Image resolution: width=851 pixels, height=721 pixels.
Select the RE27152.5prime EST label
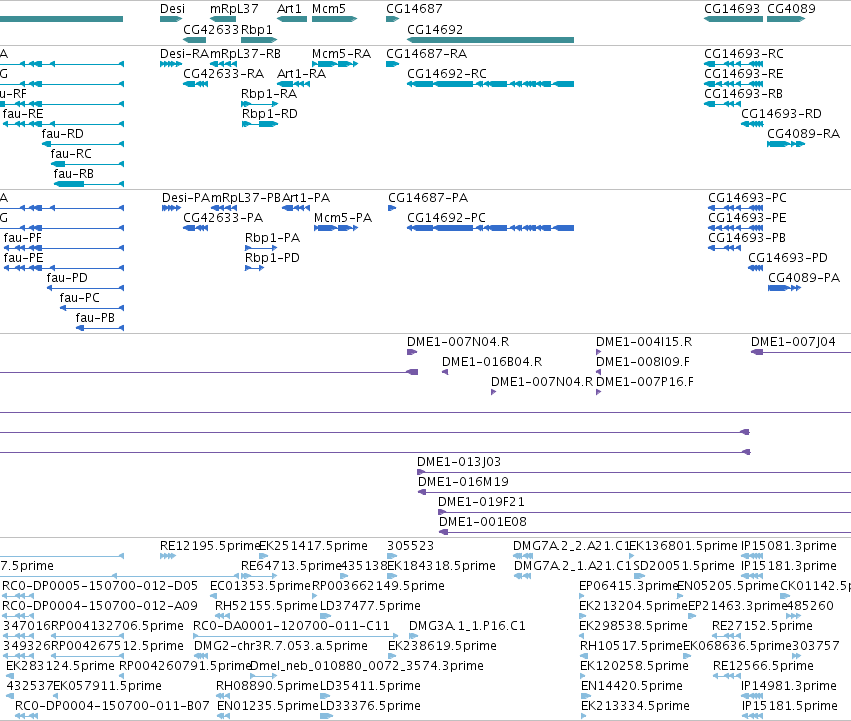(762, 627)
